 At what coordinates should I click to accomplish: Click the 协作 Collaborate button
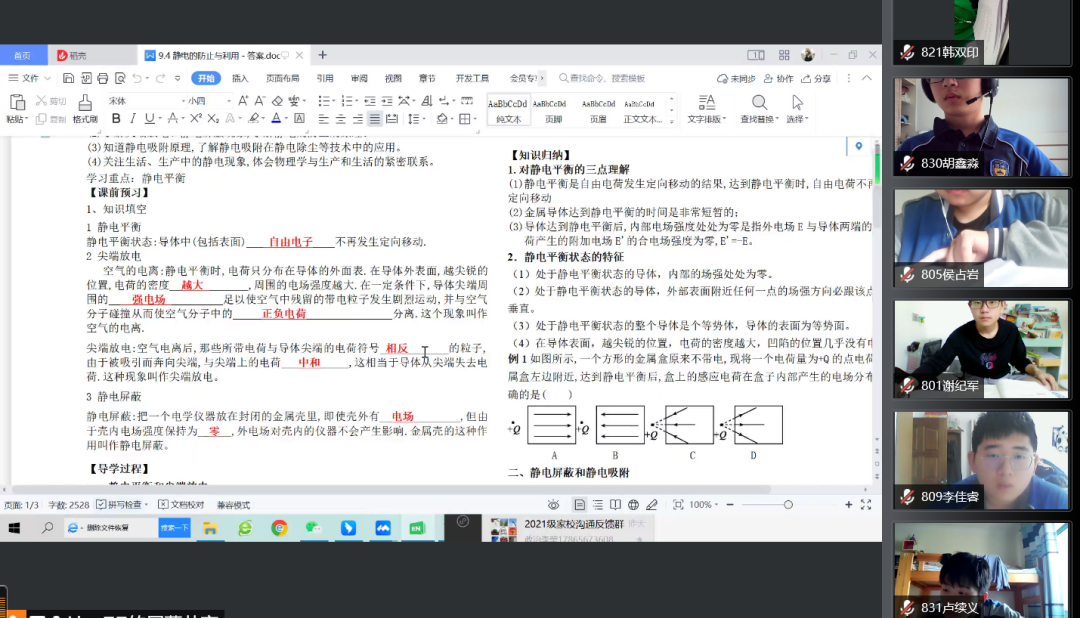pos(778,78)
